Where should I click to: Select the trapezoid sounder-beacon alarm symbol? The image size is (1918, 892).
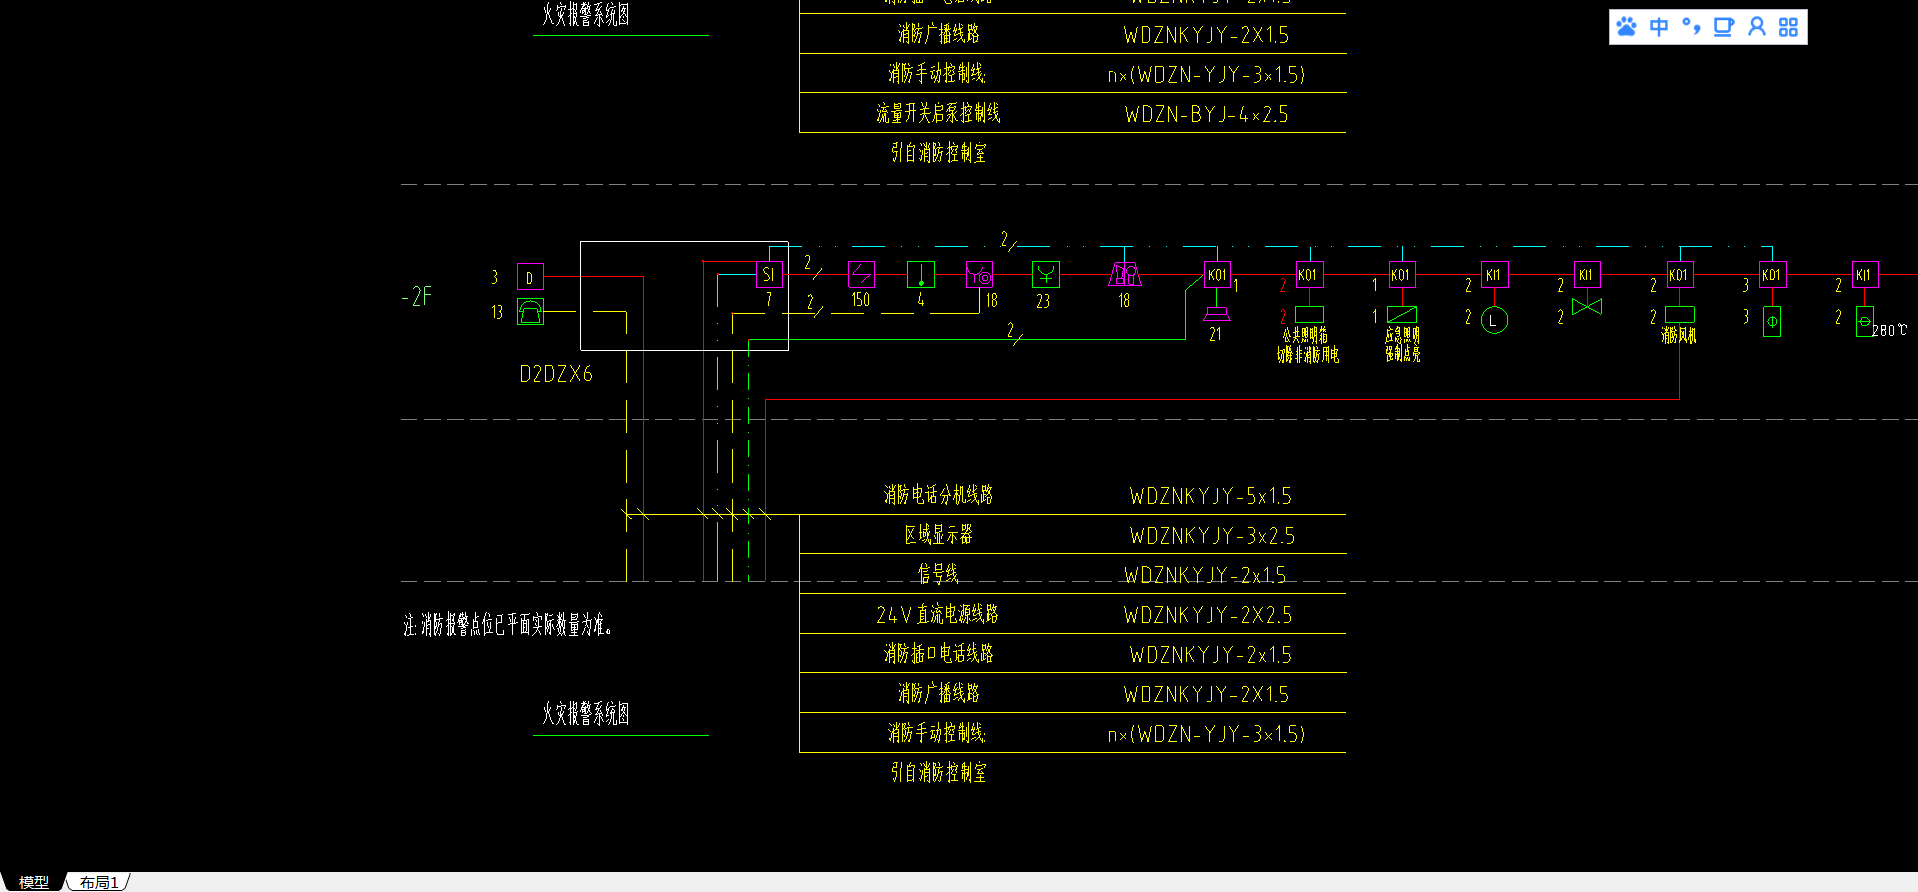[1125, 274]
